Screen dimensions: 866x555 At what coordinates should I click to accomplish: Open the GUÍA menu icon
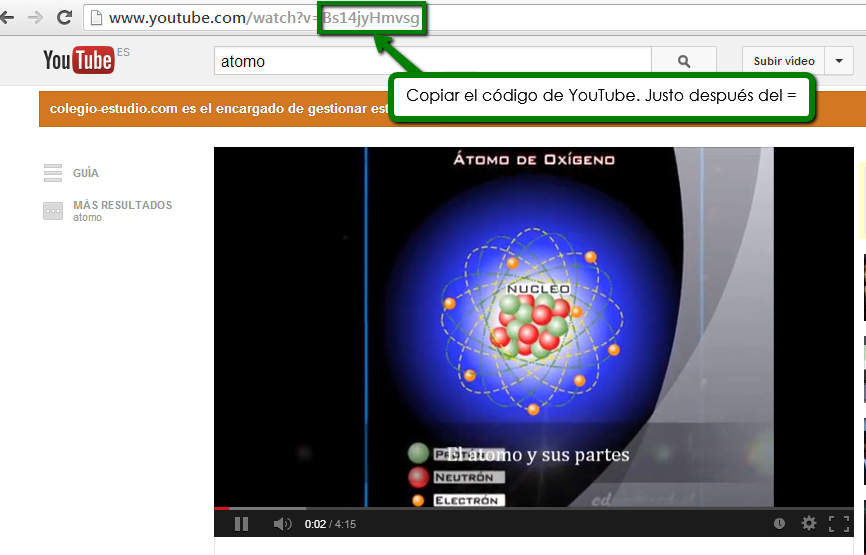tap(53, 173)
